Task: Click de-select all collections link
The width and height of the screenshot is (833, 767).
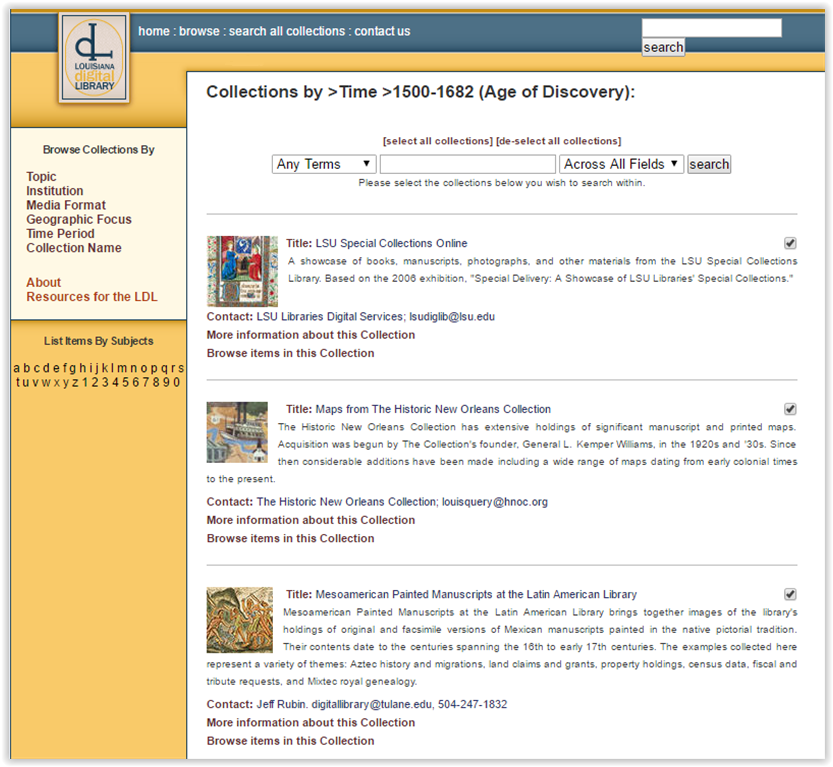Action: [558, 141]
